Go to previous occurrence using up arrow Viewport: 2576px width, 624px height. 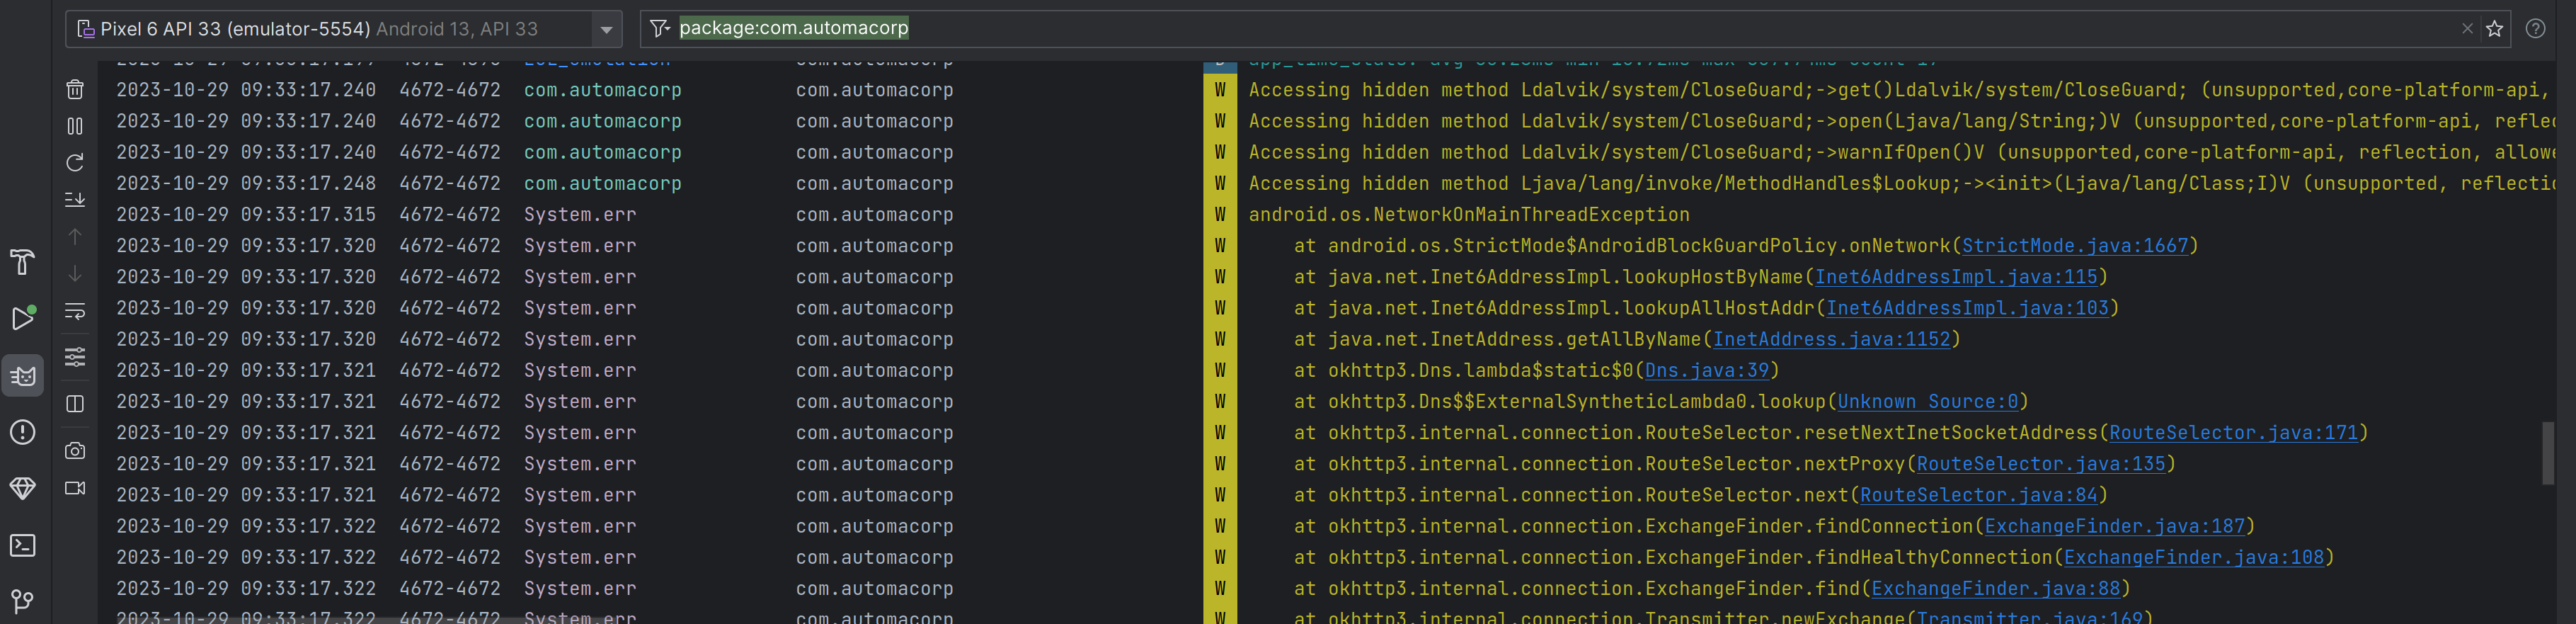[x=75, y=237]
